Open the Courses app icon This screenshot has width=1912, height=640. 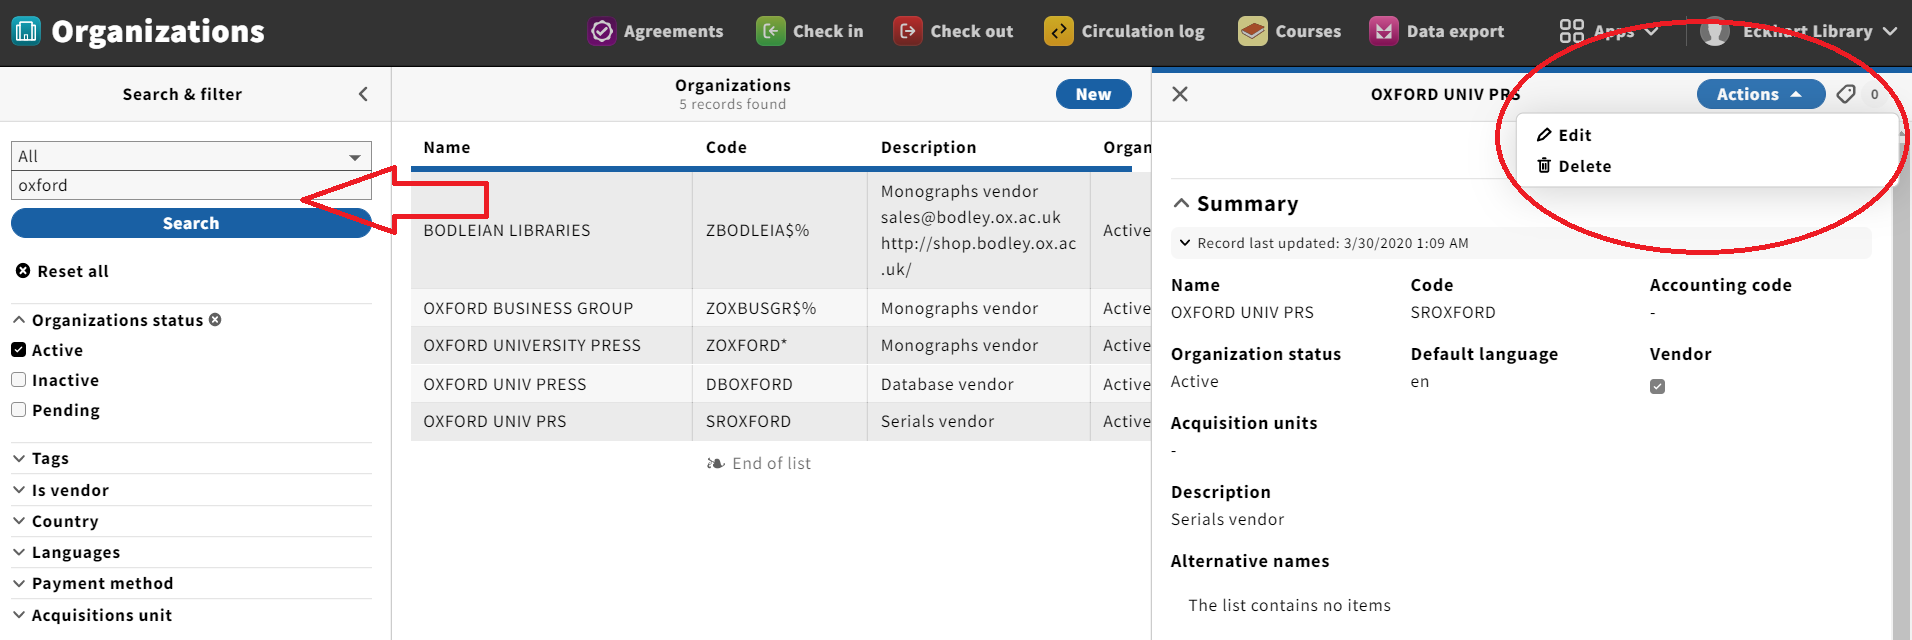click(1253, 31)
